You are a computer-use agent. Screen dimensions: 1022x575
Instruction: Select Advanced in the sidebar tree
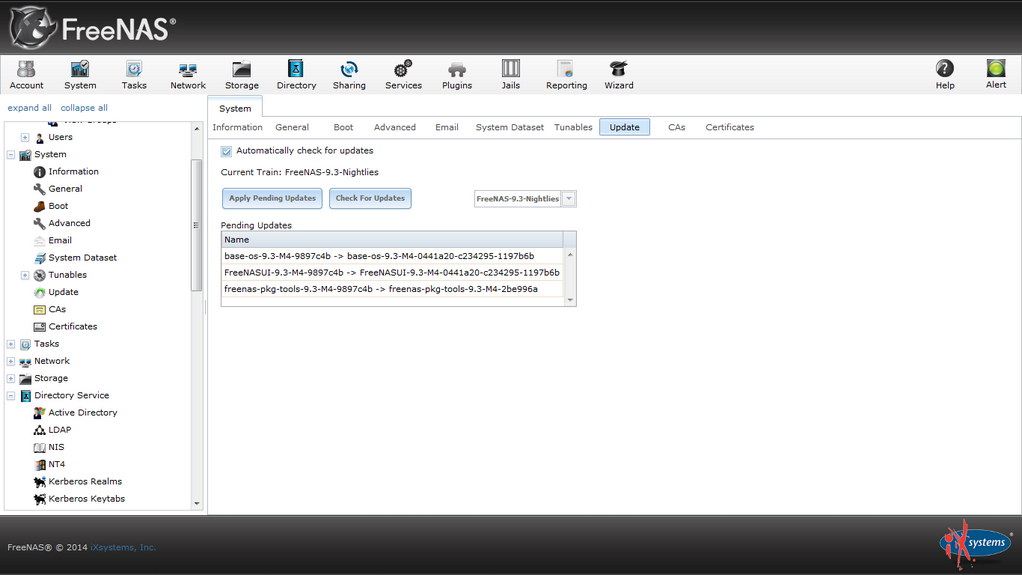[x=62, y=223]
